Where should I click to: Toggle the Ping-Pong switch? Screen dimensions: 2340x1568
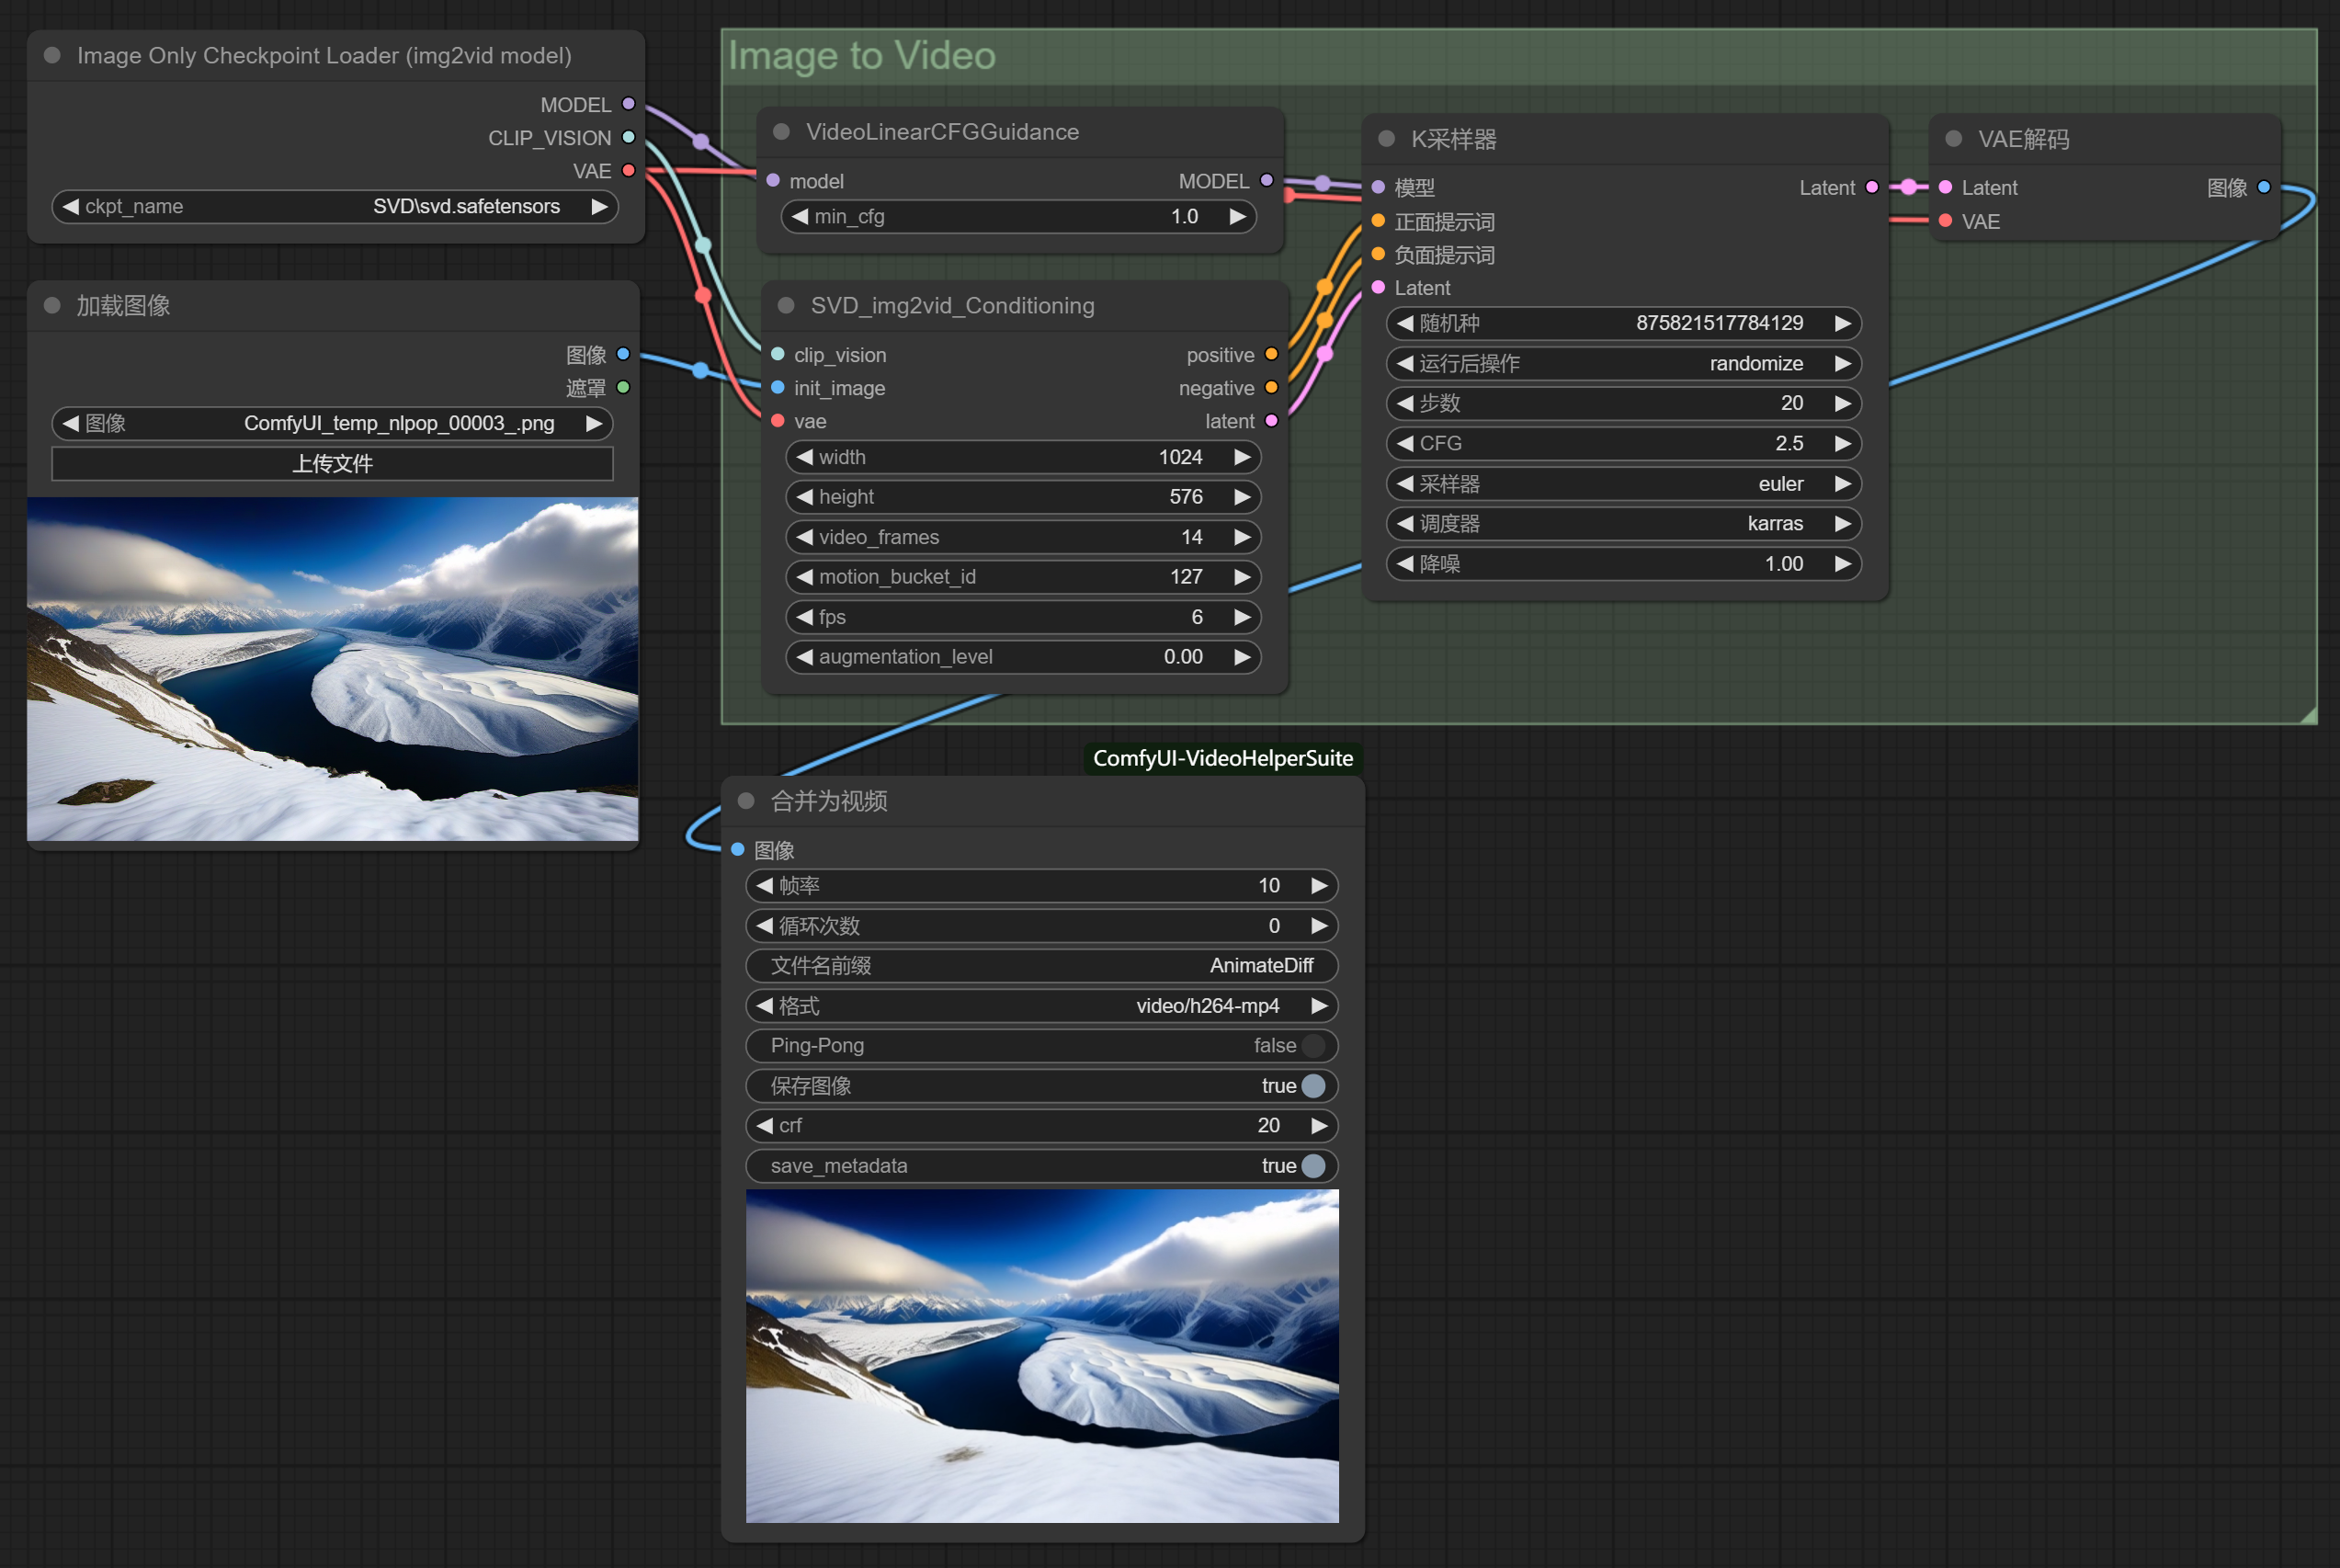pyautogui.click(x=1314, y=1045)
